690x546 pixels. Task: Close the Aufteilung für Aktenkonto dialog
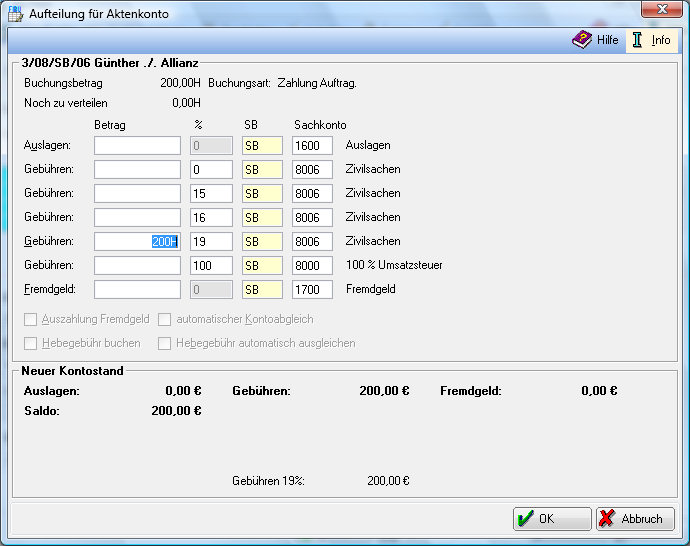click(x=659, y=13)
